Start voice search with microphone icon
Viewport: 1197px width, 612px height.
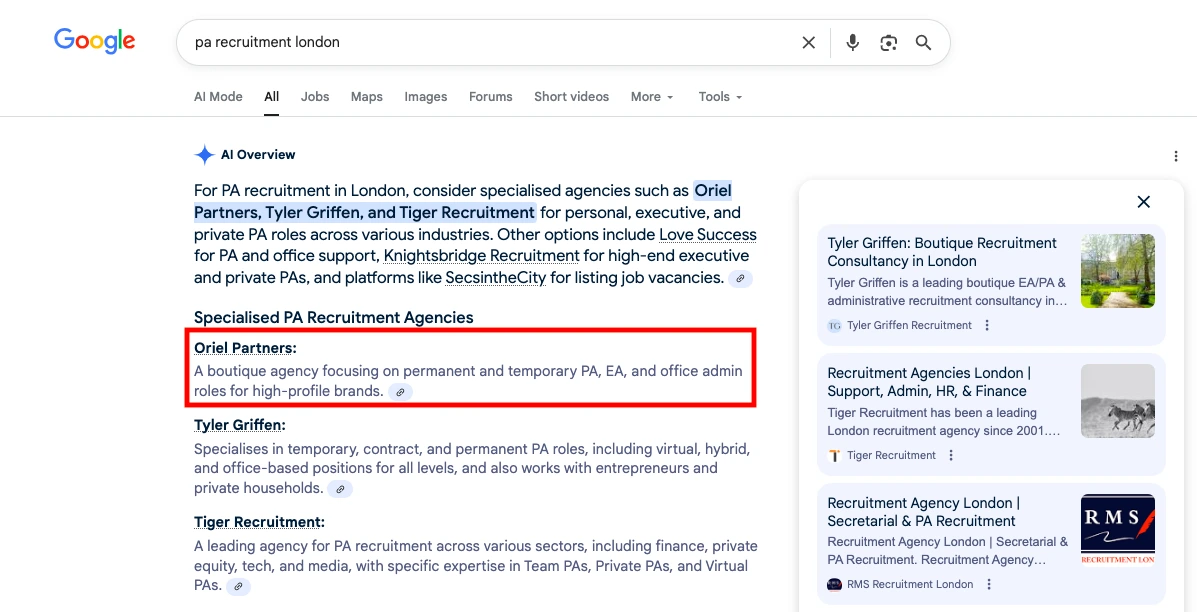[852, 42]
